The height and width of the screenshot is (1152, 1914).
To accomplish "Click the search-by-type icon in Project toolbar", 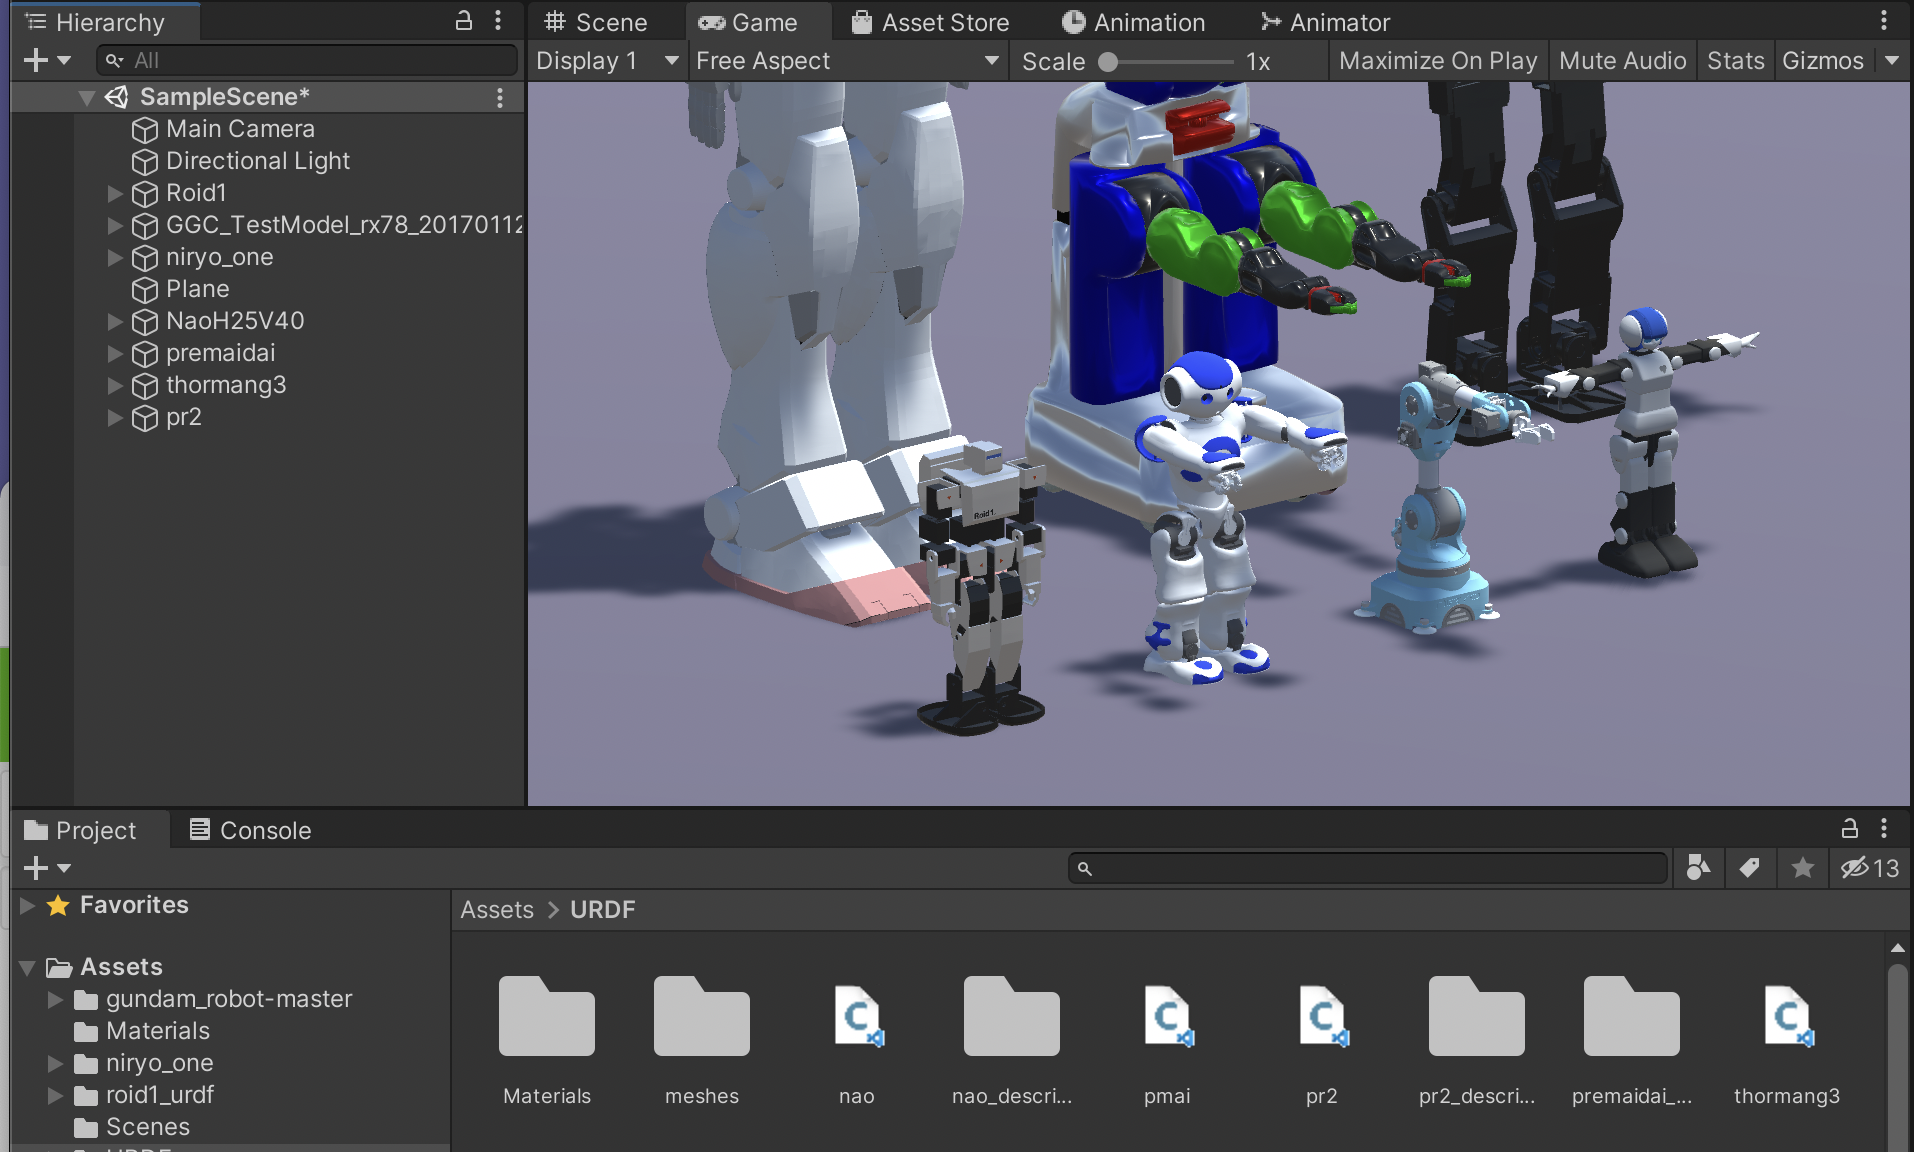I will 1698,868.
